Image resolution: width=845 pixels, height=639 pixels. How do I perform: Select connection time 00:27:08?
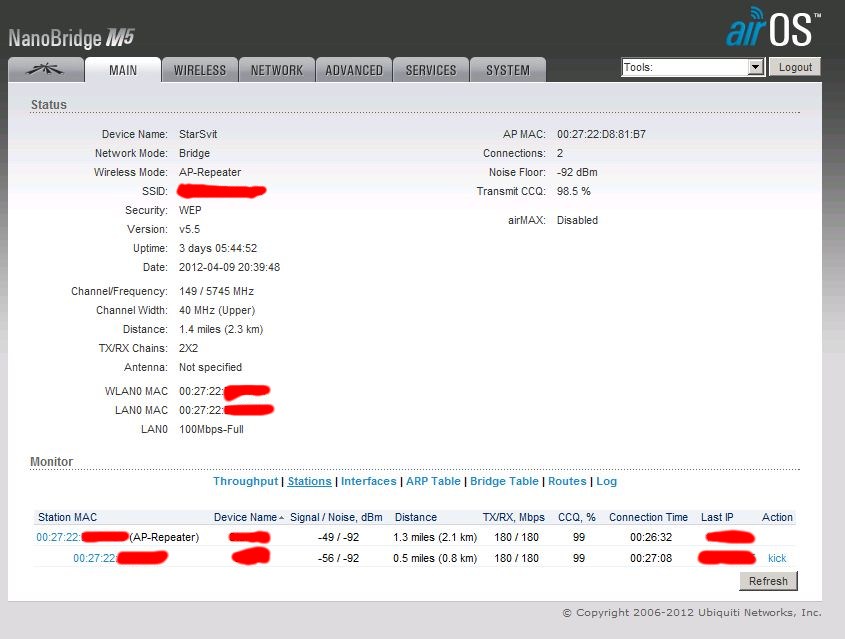point(651,558)
